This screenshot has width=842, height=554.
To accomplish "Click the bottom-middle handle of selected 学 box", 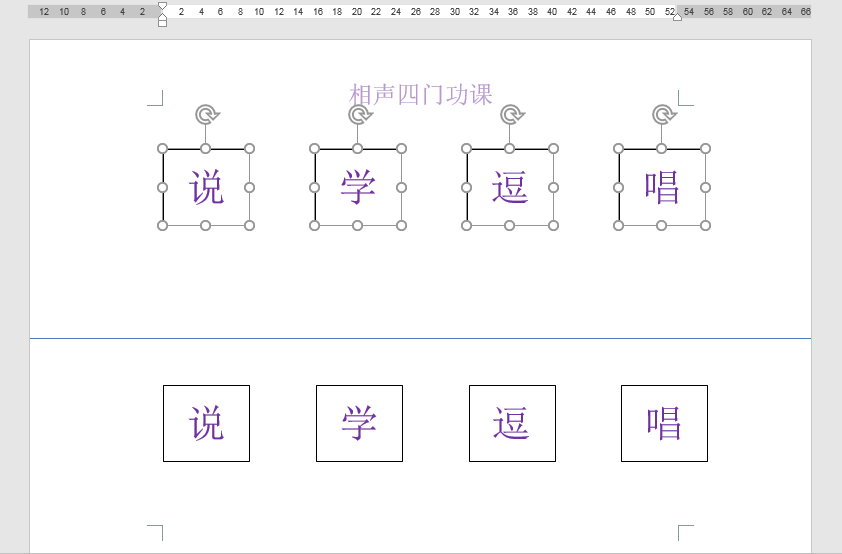I will pos(358,225).
